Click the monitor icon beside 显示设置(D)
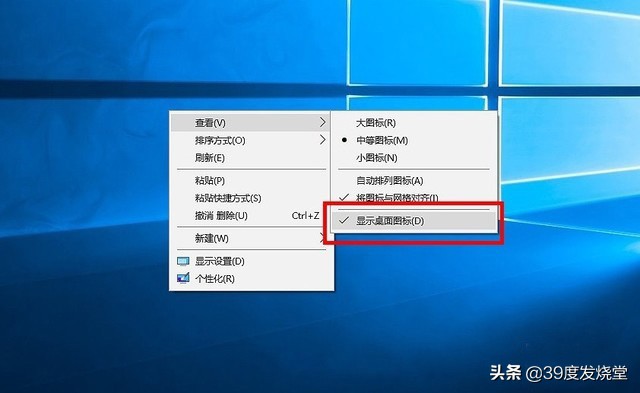Viewport: 640px width, 393px height. click(183, 261)
